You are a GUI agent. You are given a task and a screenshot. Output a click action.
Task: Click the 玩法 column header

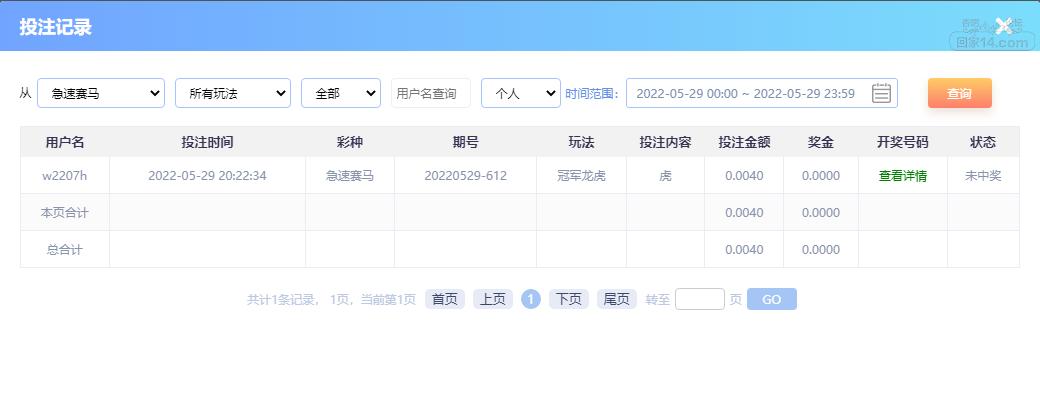581,142
